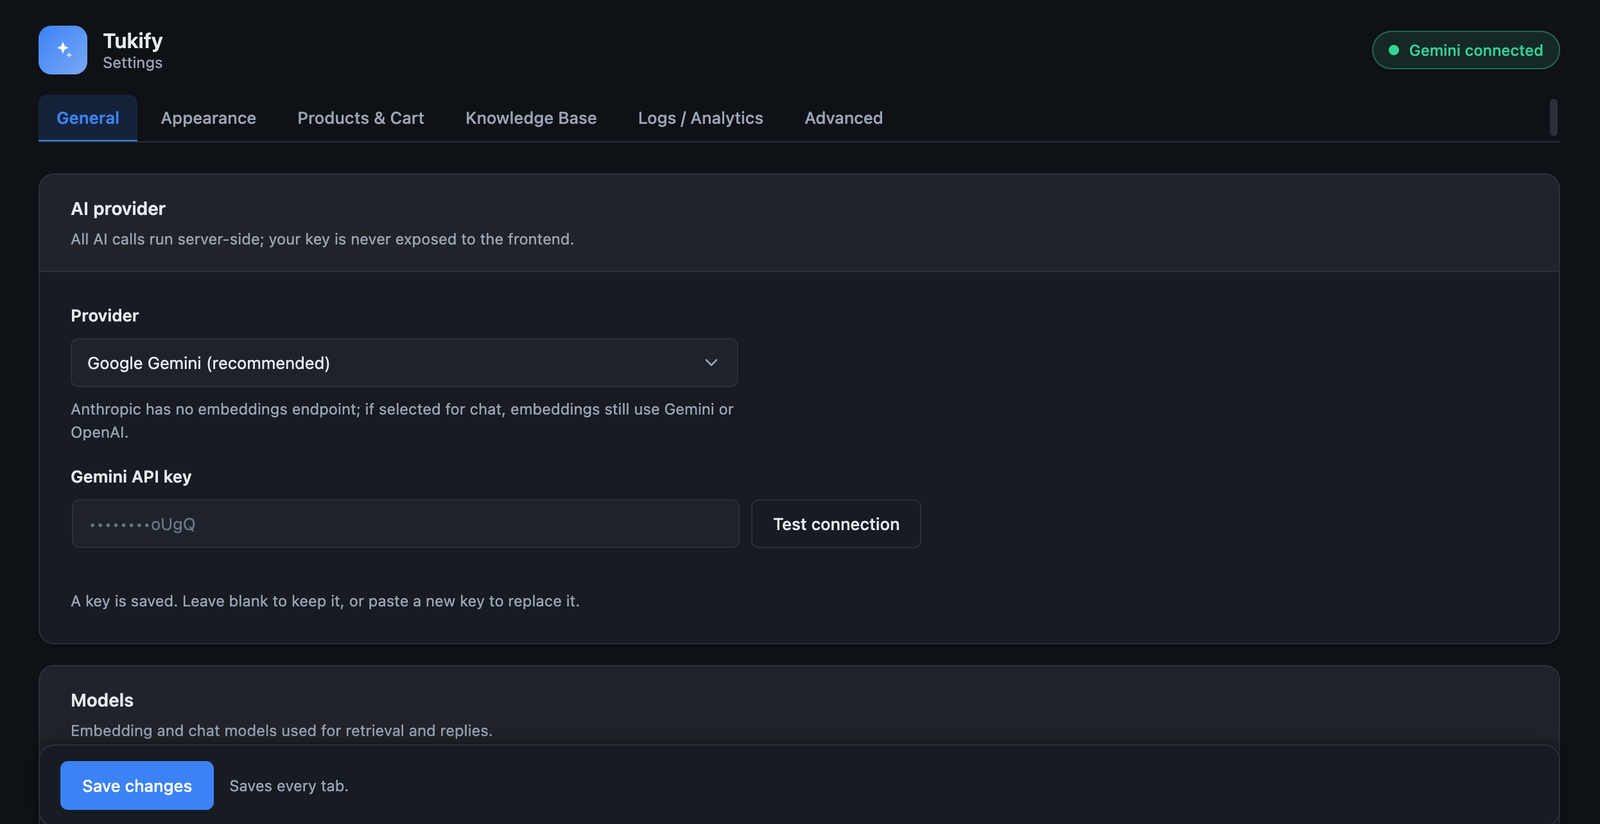Click the Models section heading
Image resolution: width=1600 pixels, height=824 pixels.
click(x=102, y=701)
